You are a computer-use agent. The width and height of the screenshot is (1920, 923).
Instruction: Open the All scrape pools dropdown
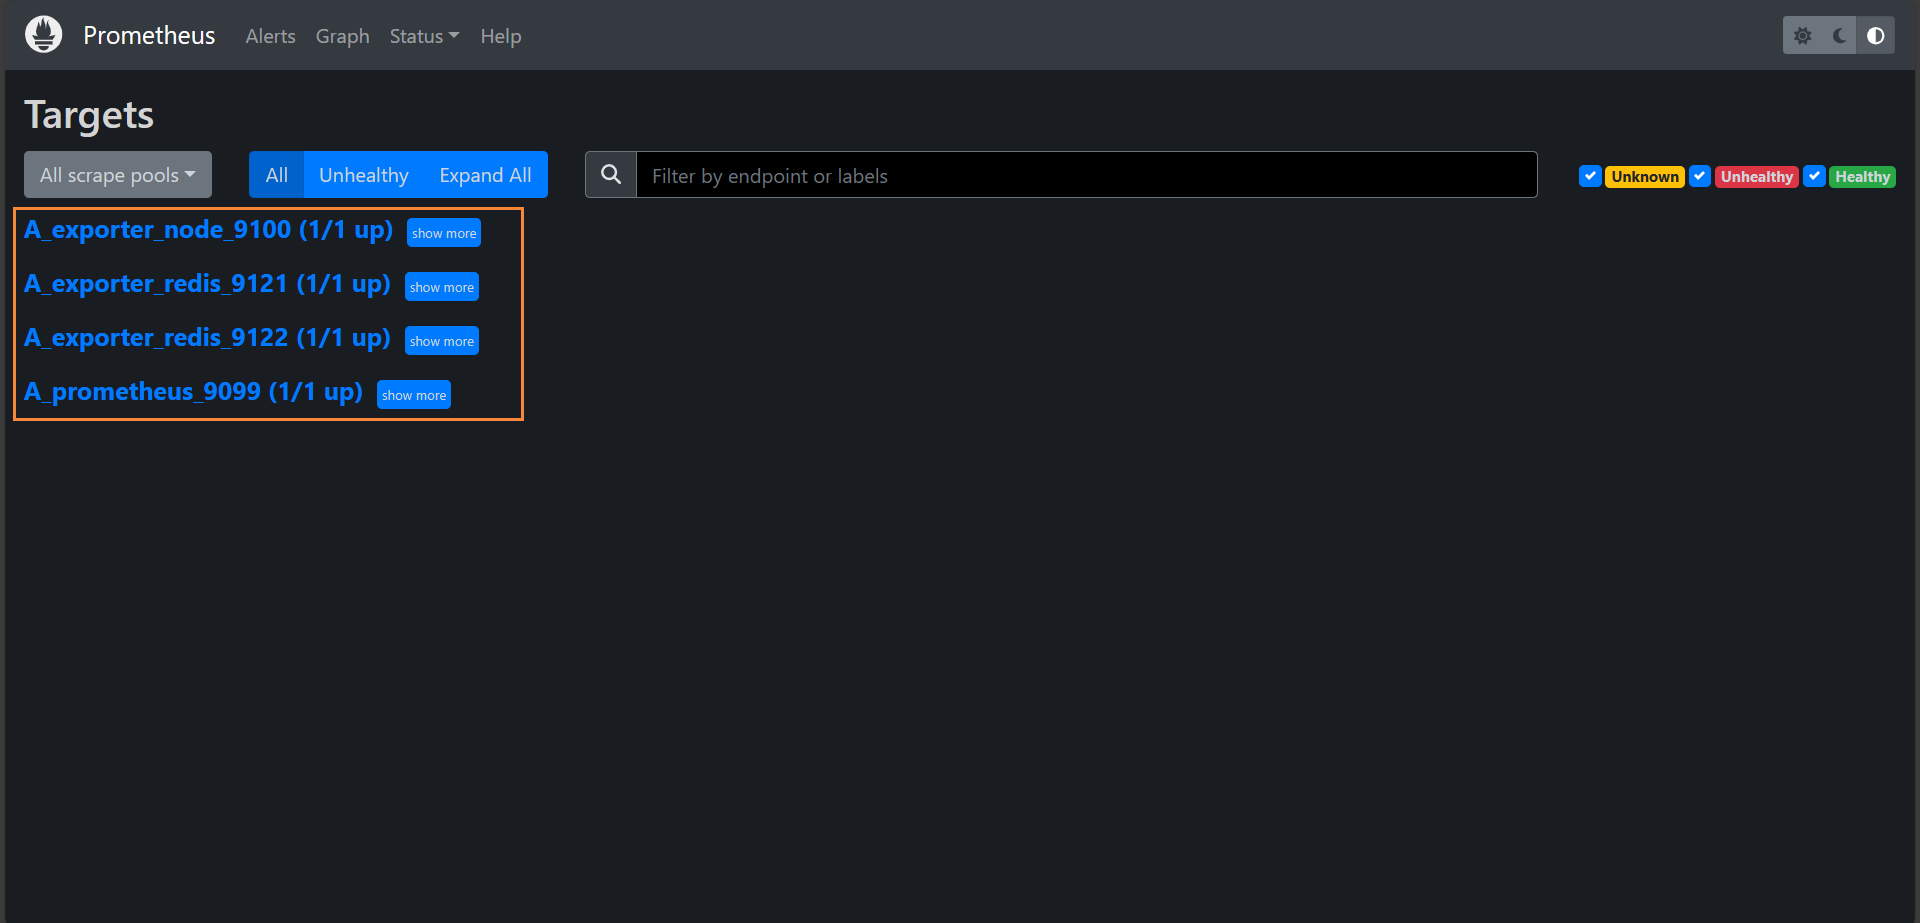pos(118,175)
